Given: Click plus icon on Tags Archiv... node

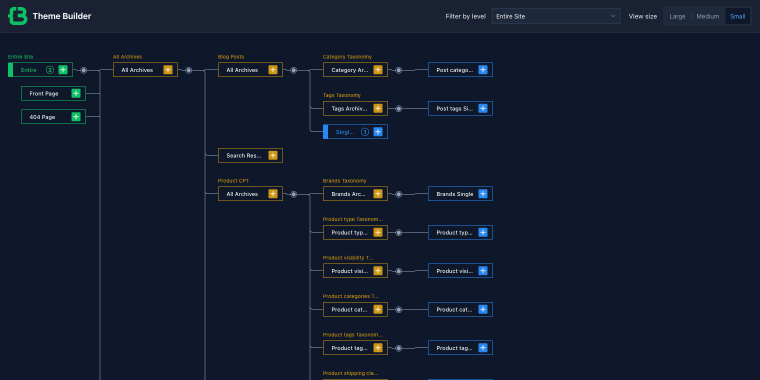Looking at the screenshot, I should [378, 109].
